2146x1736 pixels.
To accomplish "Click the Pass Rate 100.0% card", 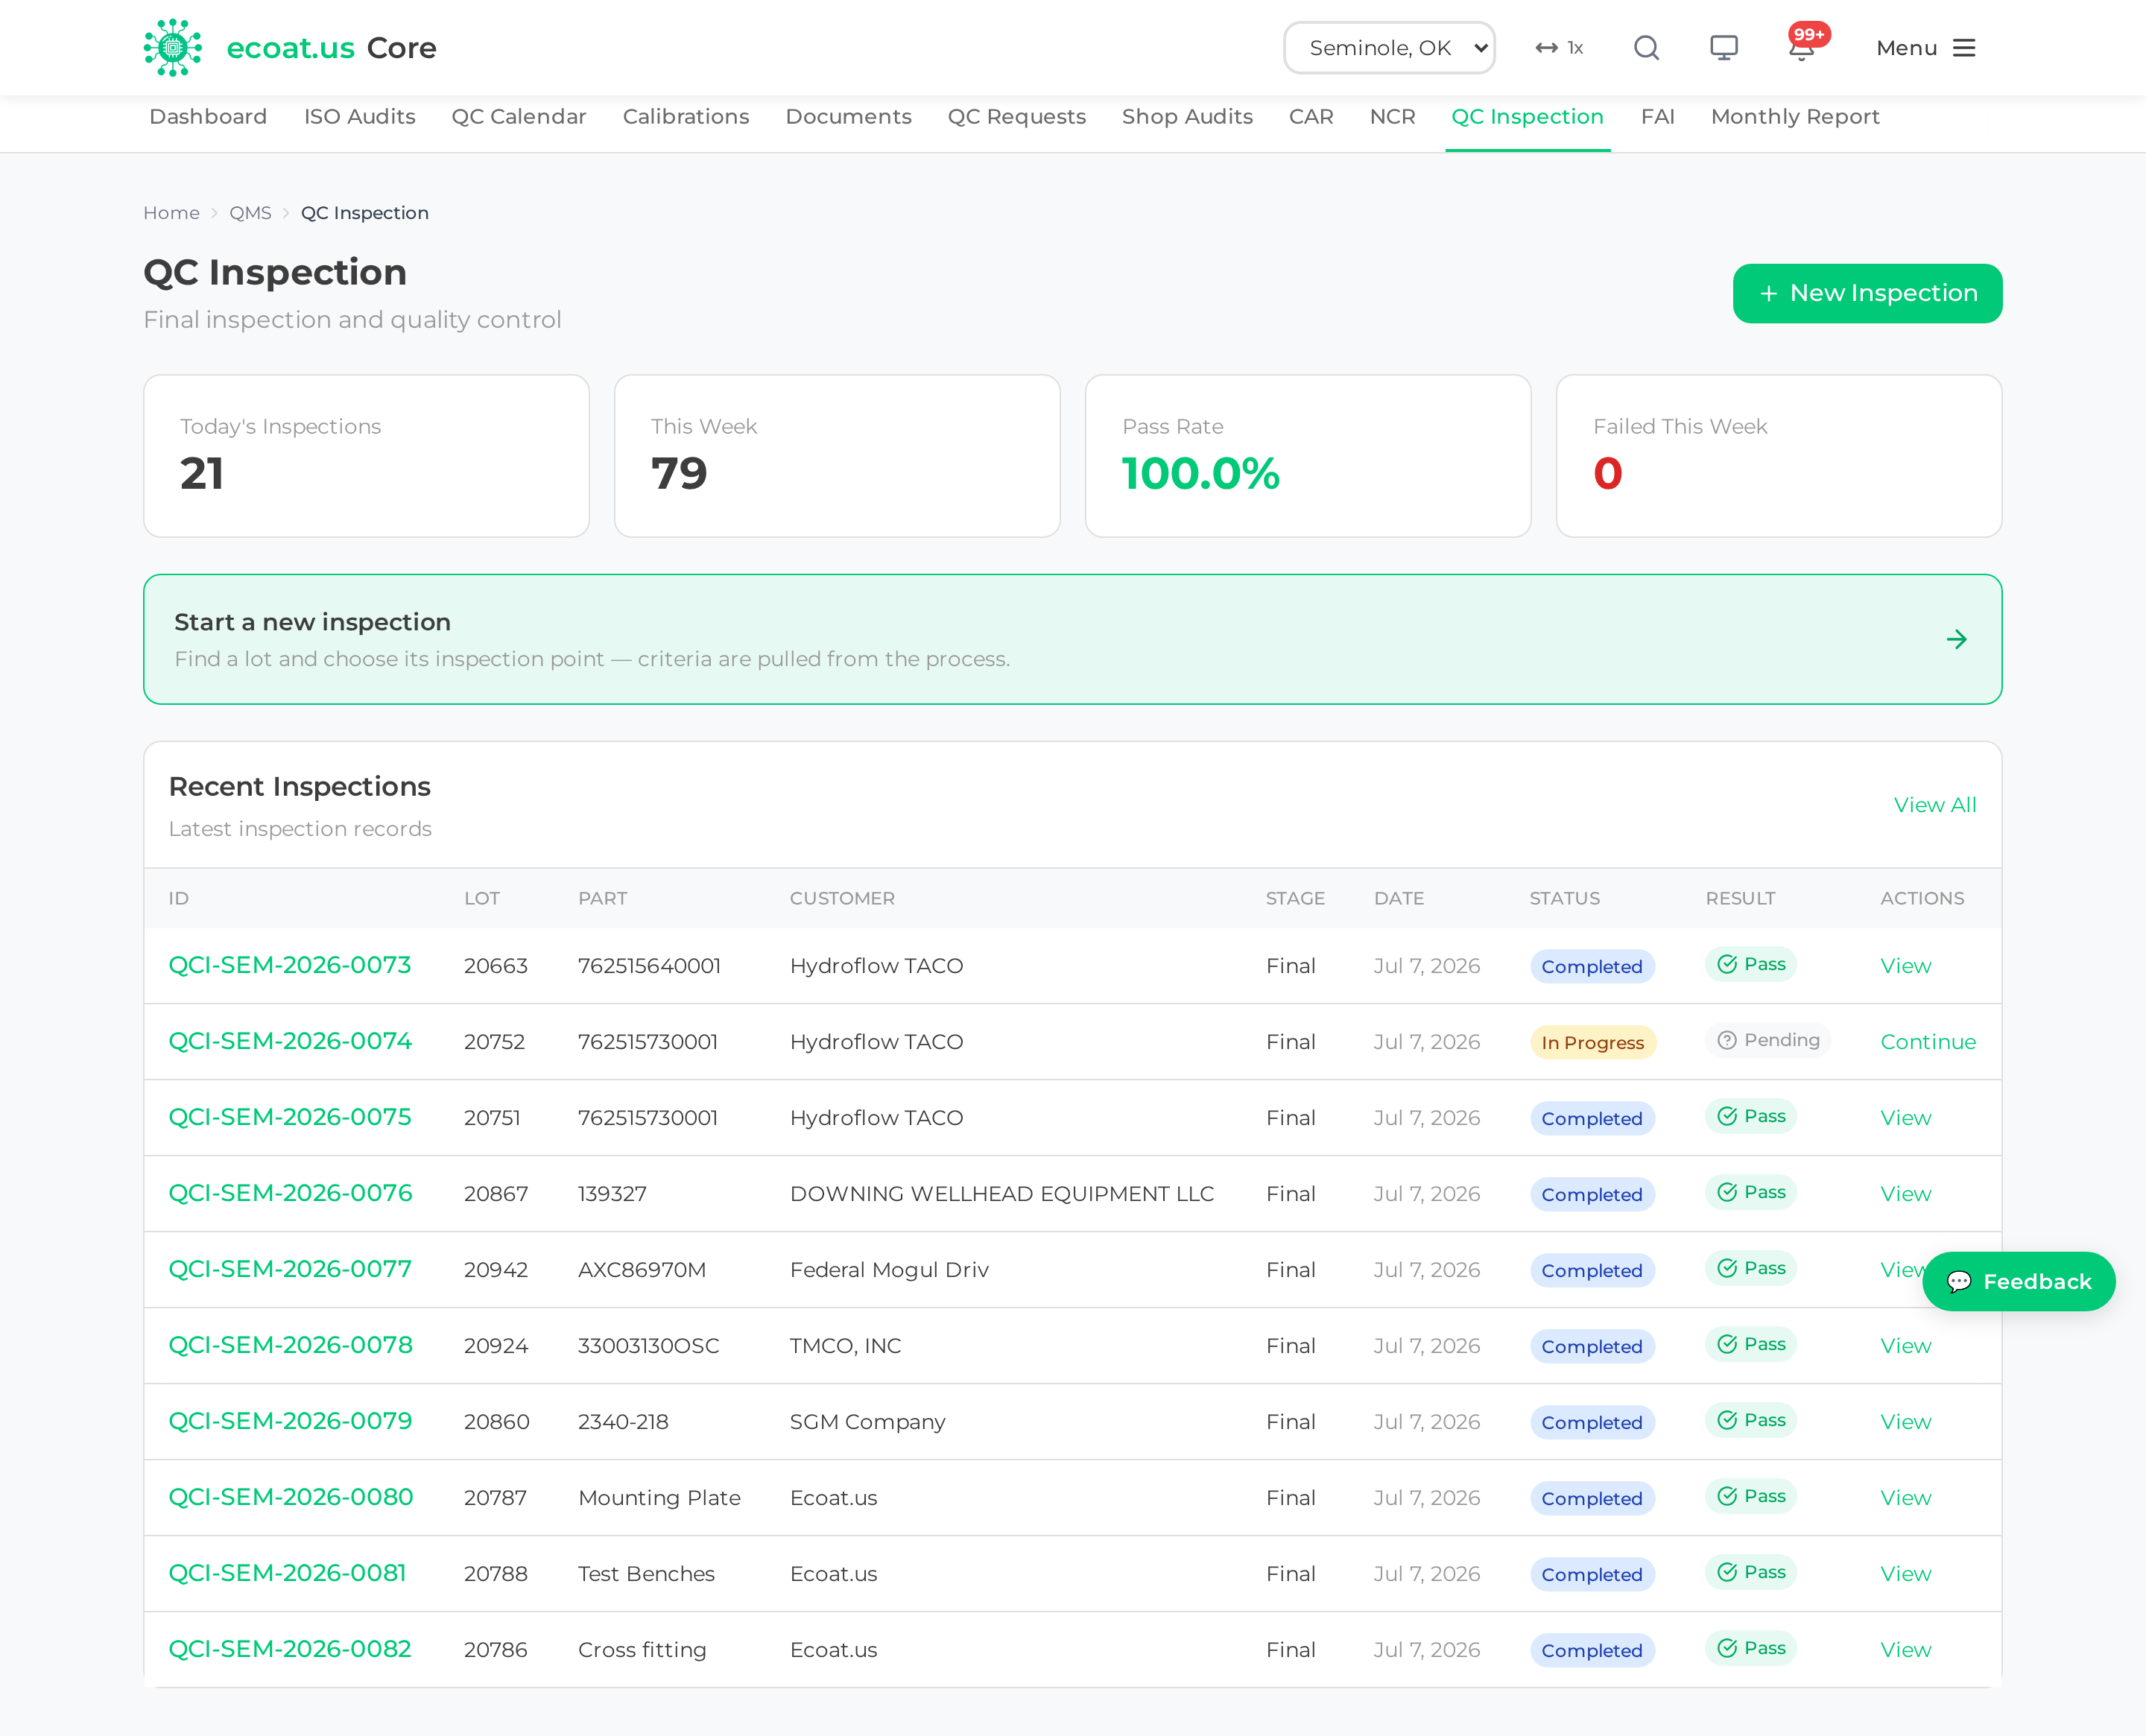I will click(1307, 456).
